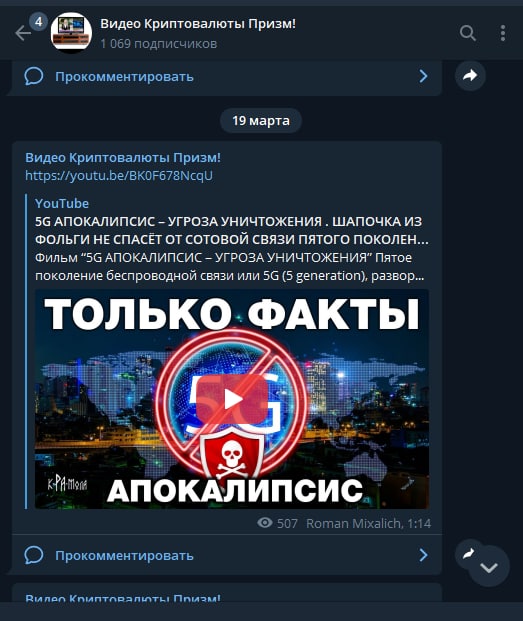Open the video preview title 5G АПОКАЛИПСИС
The height and width of the screenshot is (621, 523).
tap(232, 230)
